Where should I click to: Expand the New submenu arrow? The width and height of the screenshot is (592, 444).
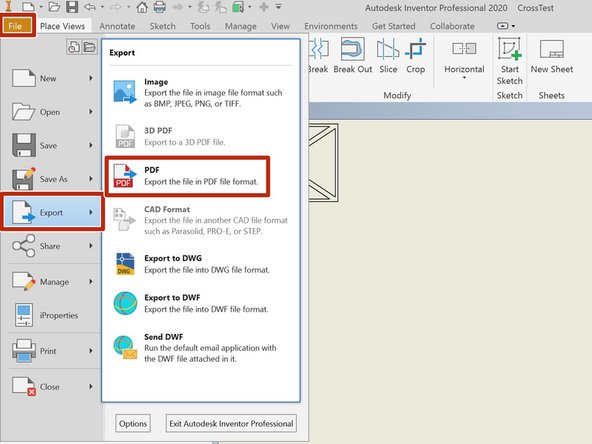pos(91,78)
